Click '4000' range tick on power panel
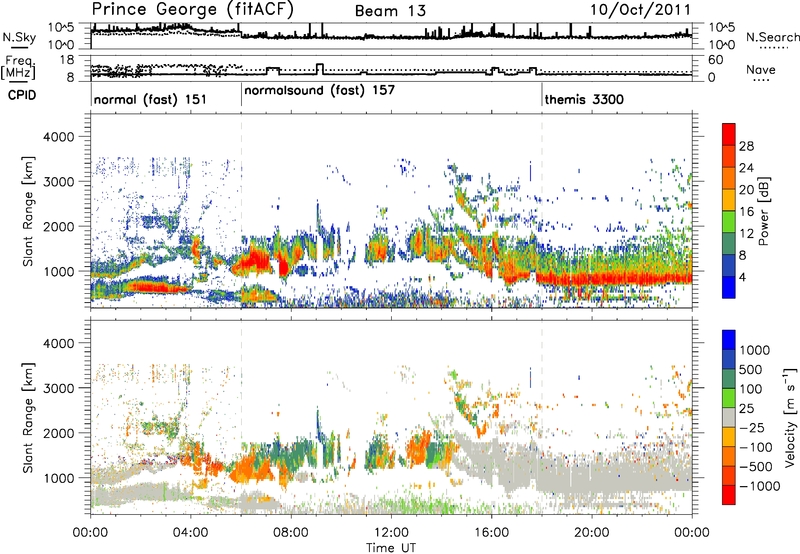Viewport: 800px width, 554px height. click(x=58, y=137)
